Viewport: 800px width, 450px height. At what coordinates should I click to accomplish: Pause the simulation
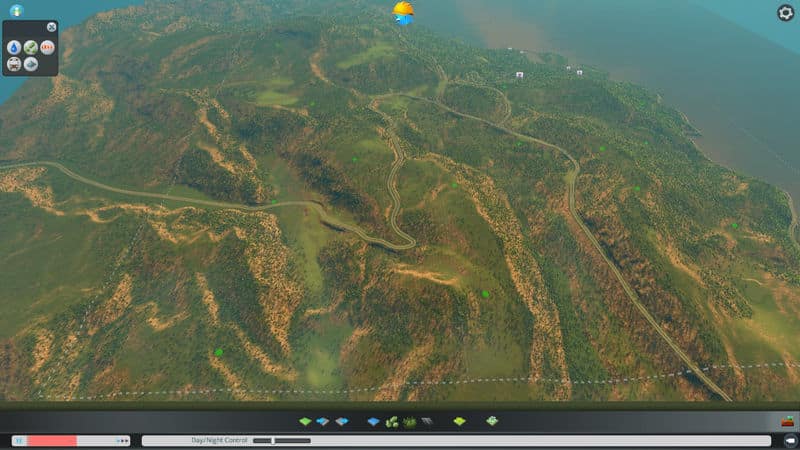[18, 440]
